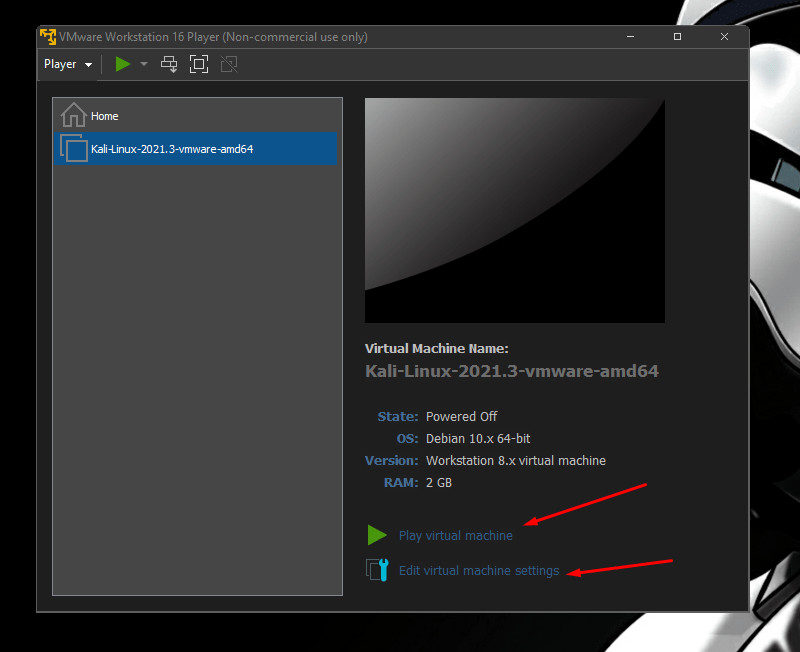The height and width of the screenshot is (652, 800).
Task: Select the Home label in the library list
Action: (105, 116)
